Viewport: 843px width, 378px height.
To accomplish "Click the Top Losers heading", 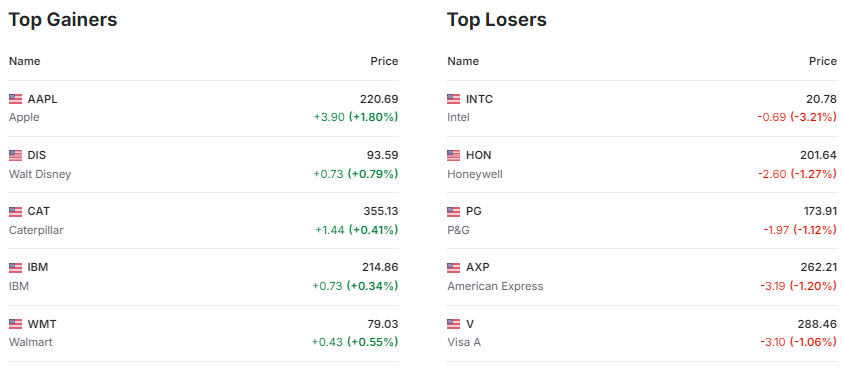I will pos(497,20).
